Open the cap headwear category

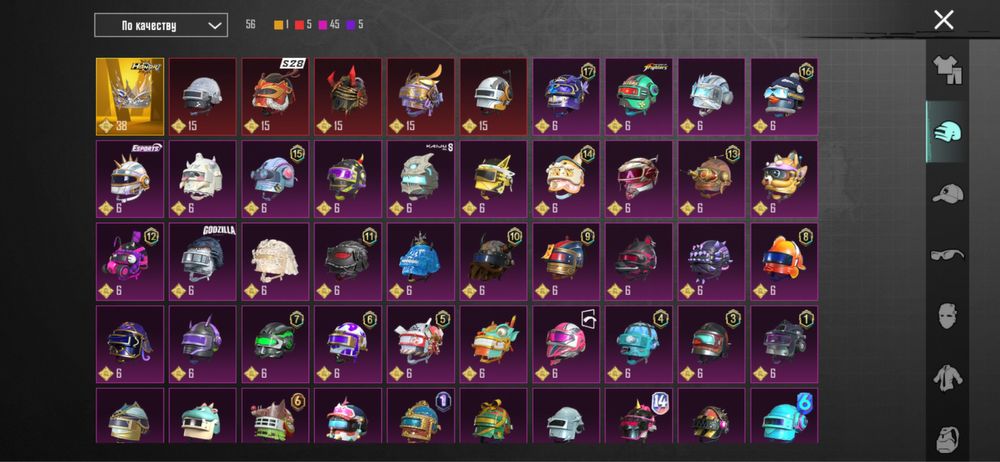(948, 193)
